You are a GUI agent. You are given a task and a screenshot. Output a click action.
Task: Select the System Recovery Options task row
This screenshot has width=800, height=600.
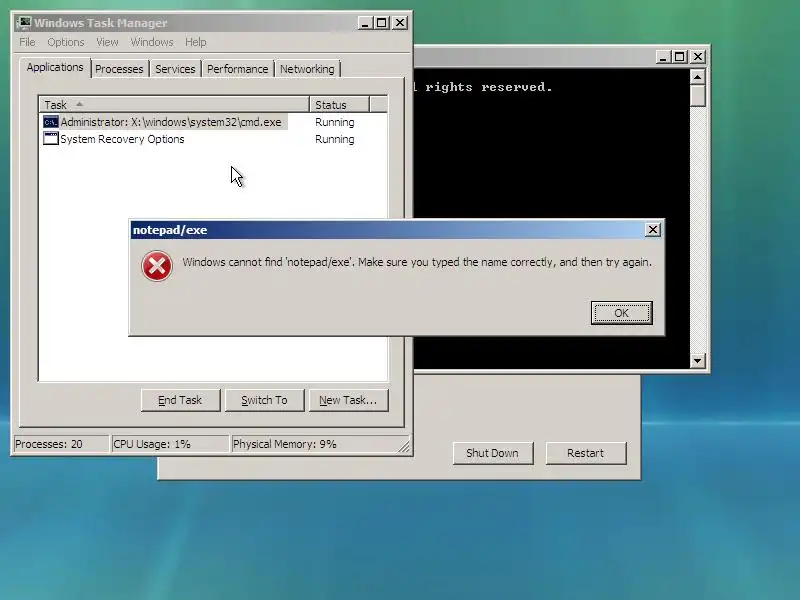[x=213, y=139]
